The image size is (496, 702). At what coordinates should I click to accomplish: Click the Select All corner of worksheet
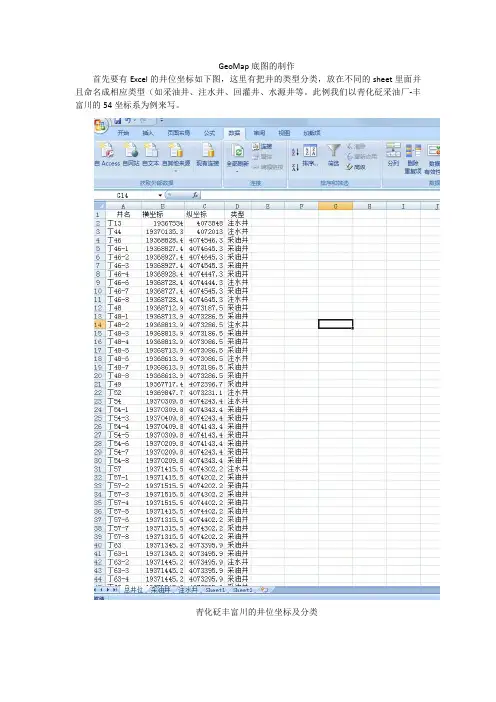click(99, 206)
